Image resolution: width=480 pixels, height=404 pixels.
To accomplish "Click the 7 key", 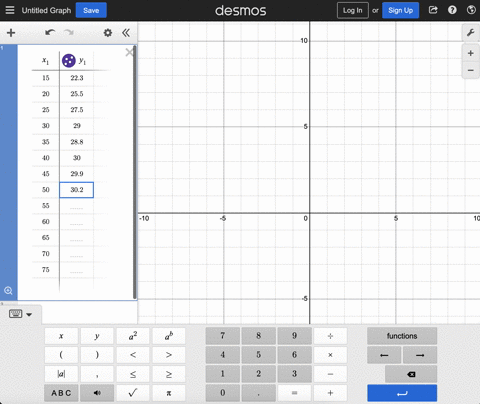I will click(x=222, y=336).
